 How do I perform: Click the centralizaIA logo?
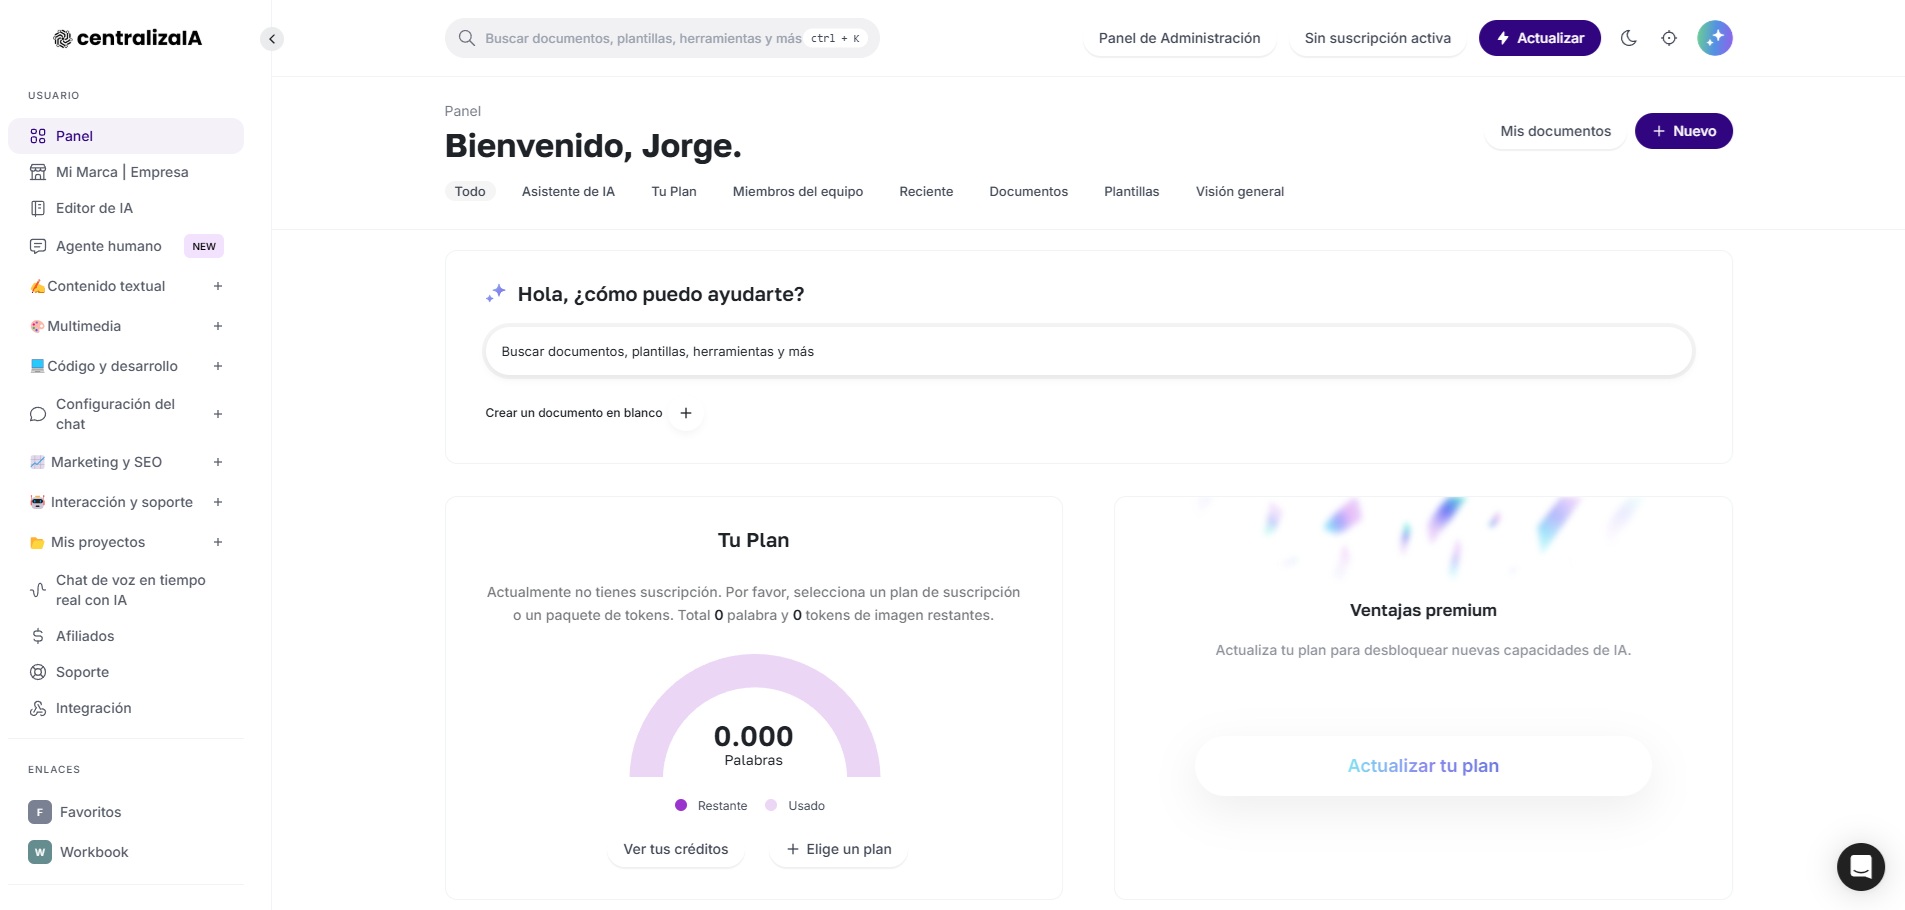click(127, 38)
